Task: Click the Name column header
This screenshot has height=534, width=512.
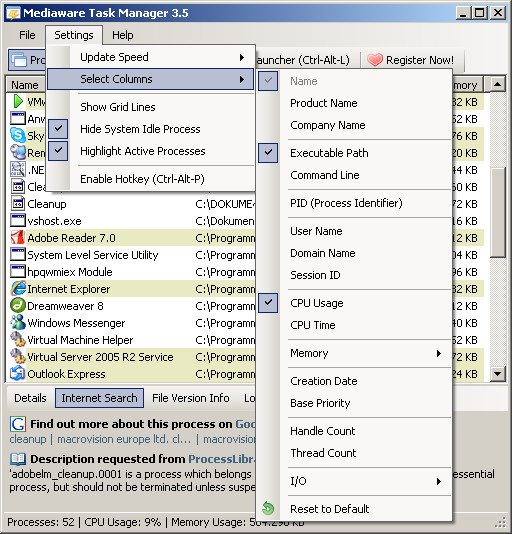Action: [x=26, y=85]
